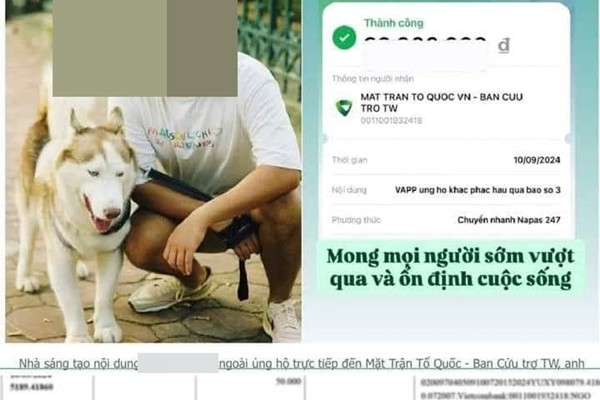Click the caption mentioning Mặt Trận Tổ Quốc
600x400 pixels.
click(401, 363)
